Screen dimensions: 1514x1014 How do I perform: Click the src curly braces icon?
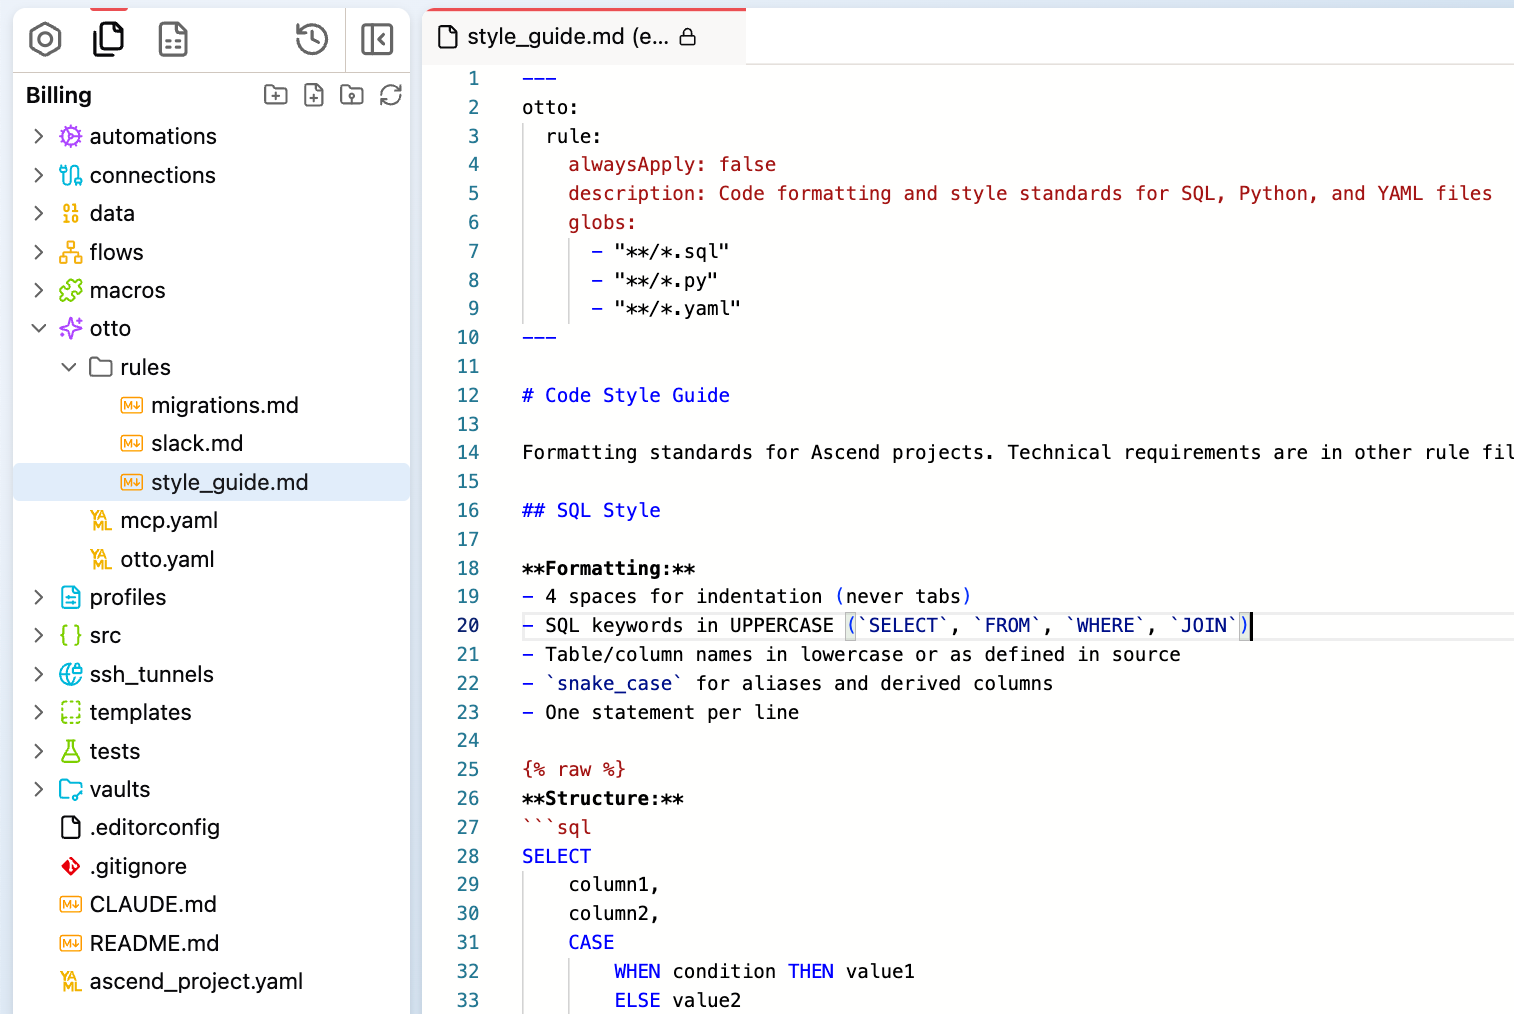71,635
